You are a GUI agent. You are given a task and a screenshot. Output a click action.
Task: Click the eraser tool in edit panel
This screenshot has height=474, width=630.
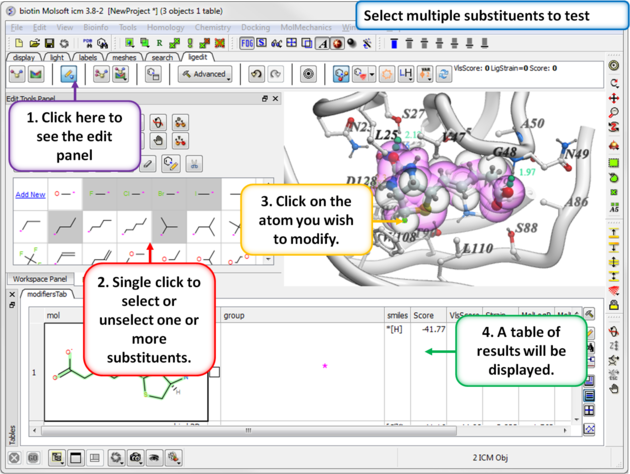[149, 163]
